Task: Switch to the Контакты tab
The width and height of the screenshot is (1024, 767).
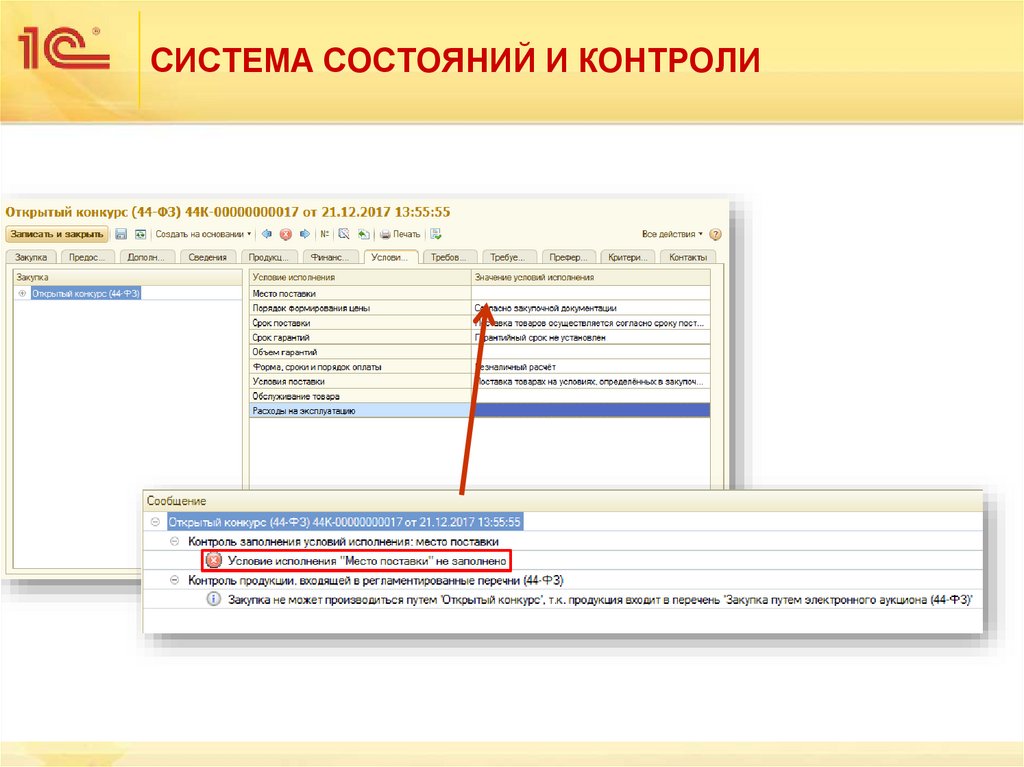Action: coord(690,255)
